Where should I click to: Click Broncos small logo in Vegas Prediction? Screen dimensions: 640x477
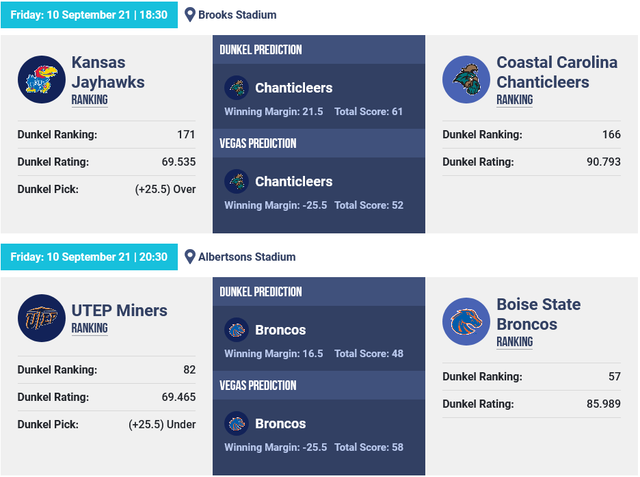point(237,424)
